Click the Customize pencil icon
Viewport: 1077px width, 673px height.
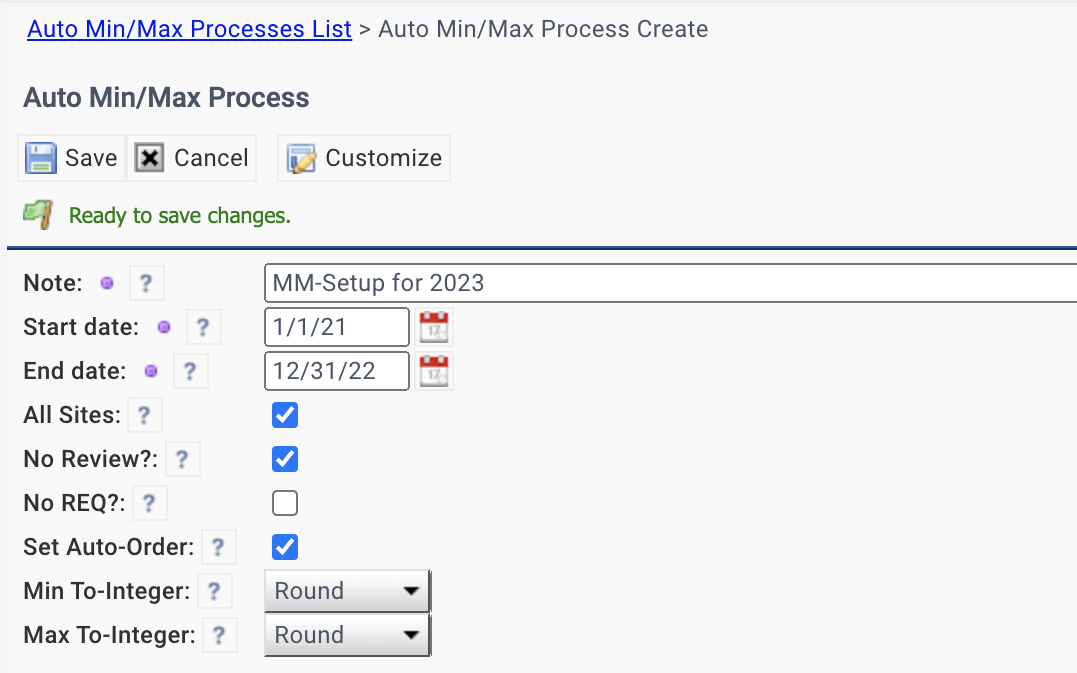click(301, 159)
